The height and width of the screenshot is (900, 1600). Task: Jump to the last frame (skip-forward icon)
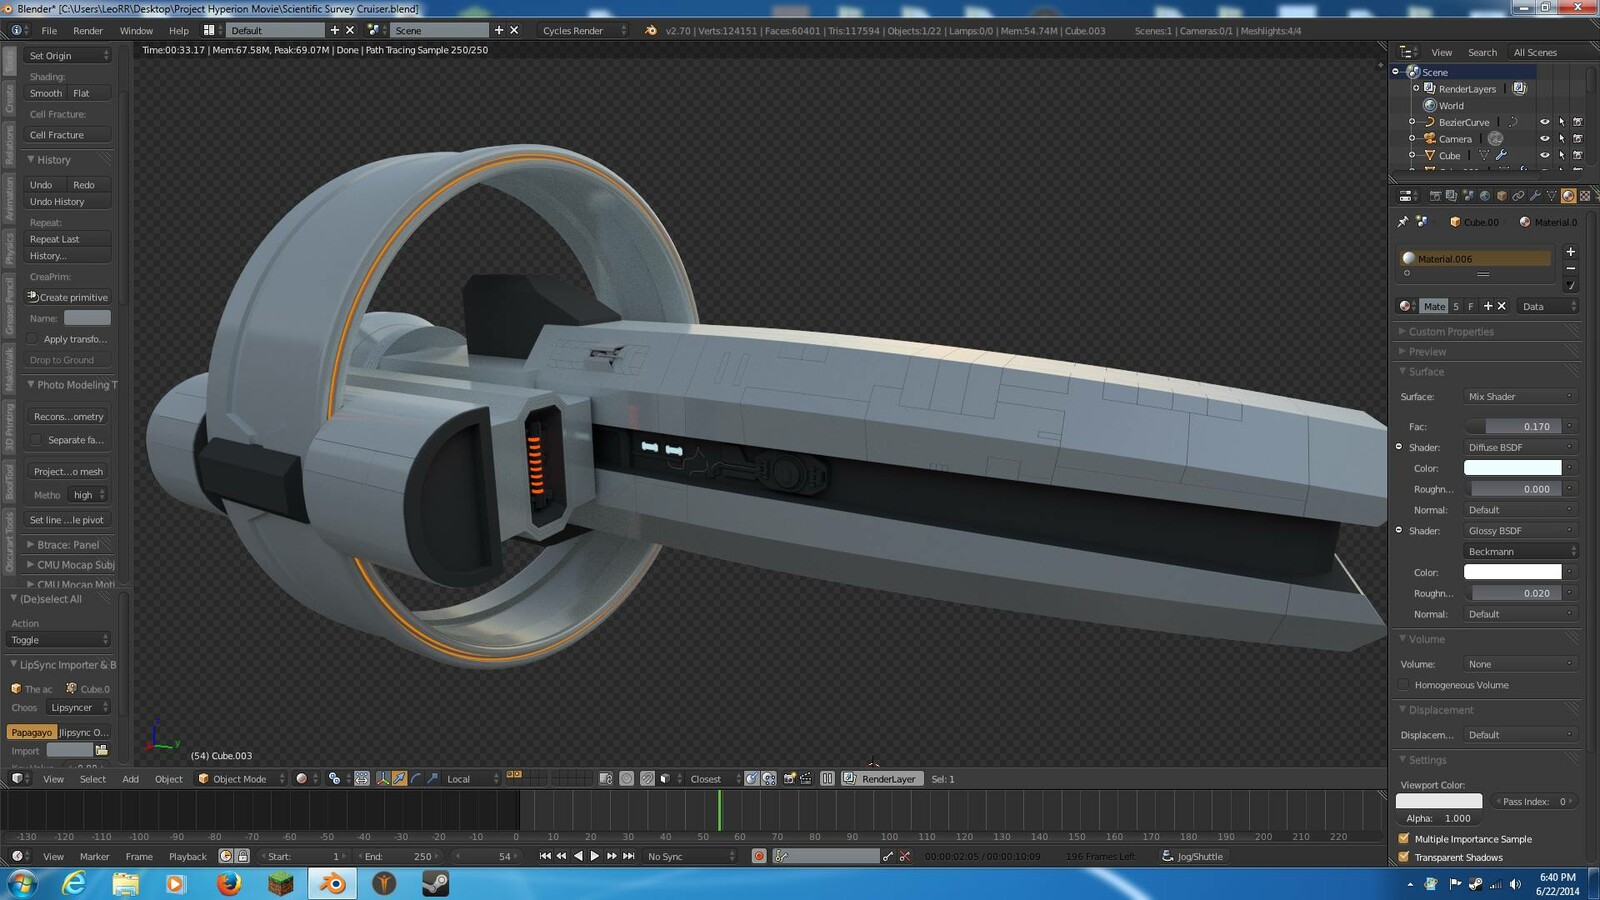[628, 856]
